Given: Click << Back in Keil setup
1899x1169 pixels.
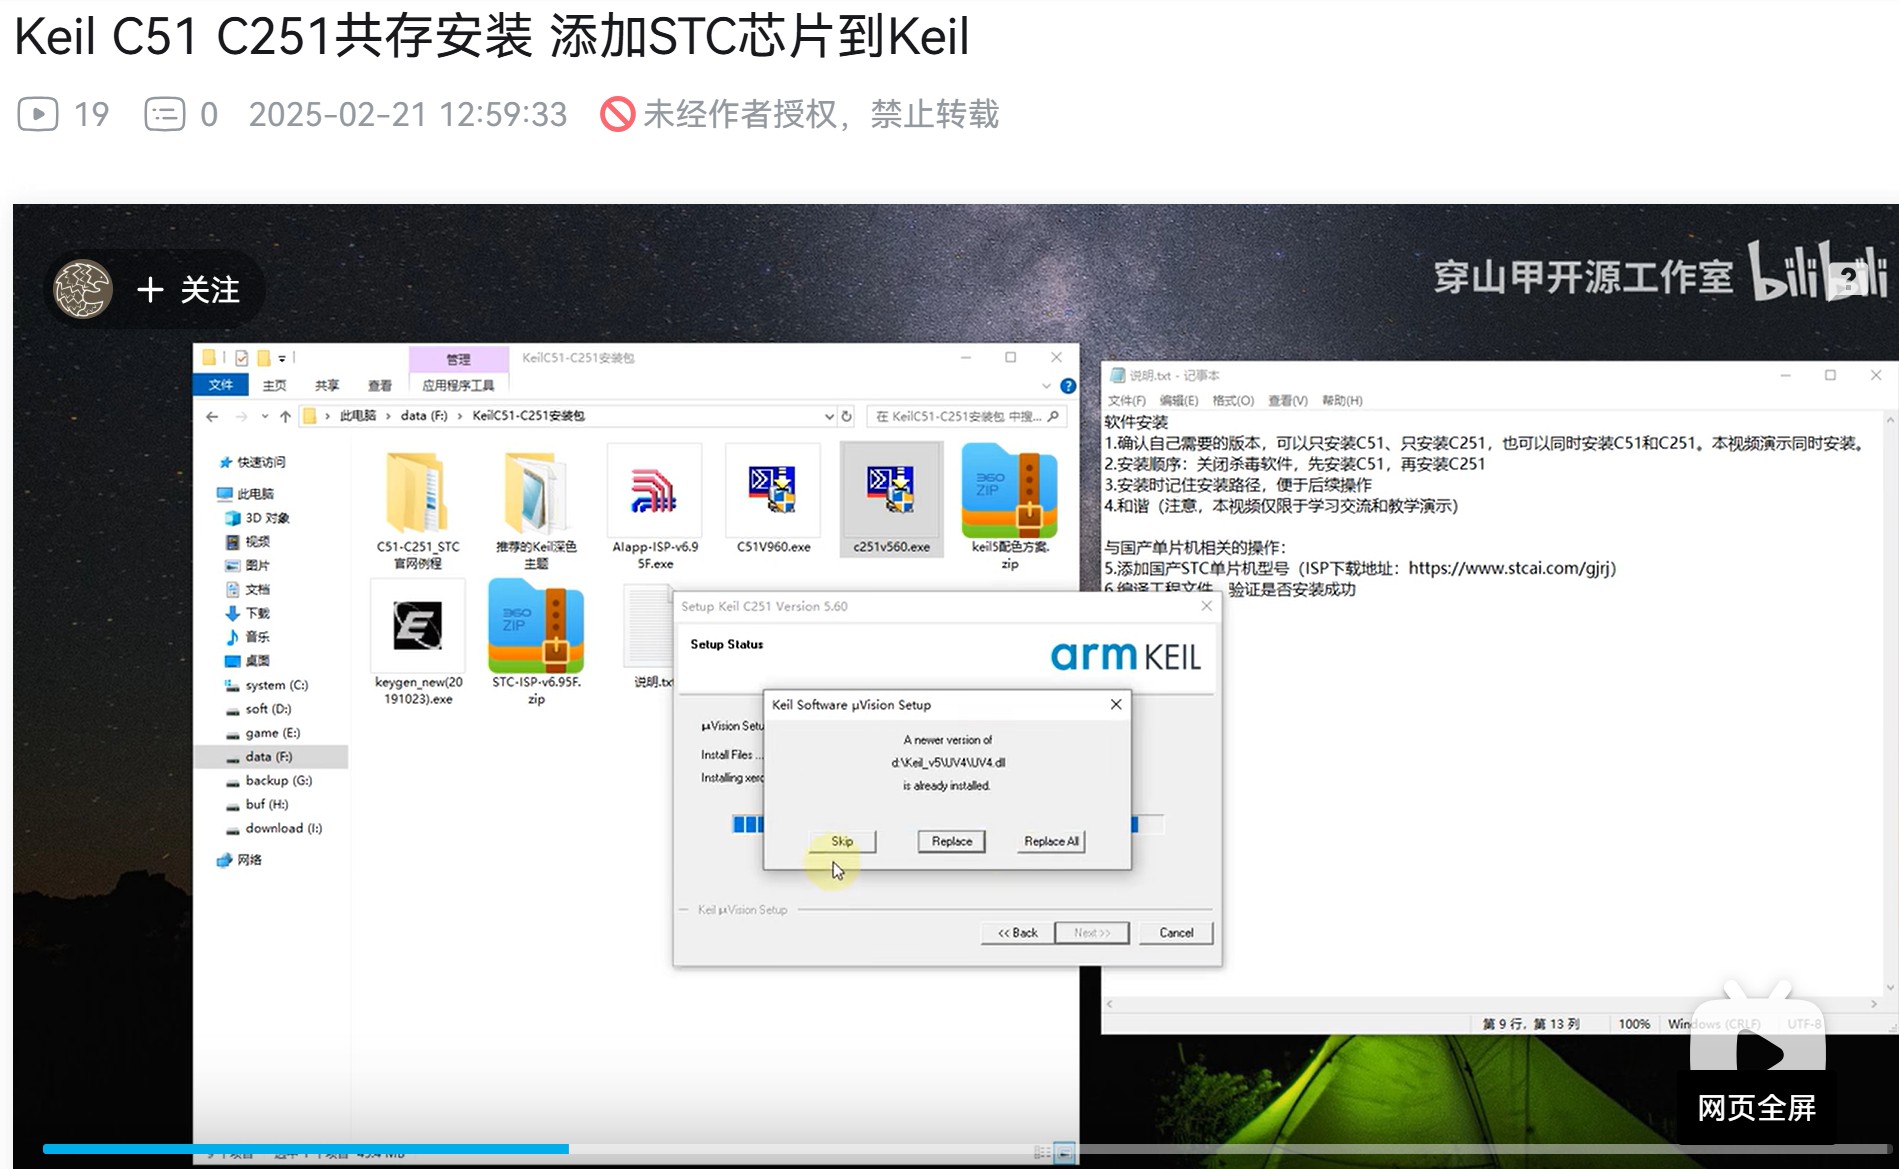Looking at the screenshot, I should [x=1017, y=933].
